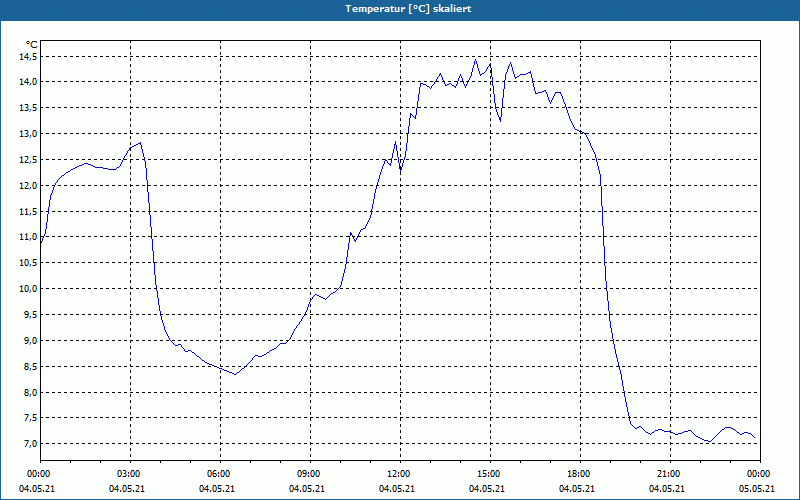The height and width of the screenshot is (500, 800).
Task: Click the '12,0' temperature tick label
Action: point(28,186)
